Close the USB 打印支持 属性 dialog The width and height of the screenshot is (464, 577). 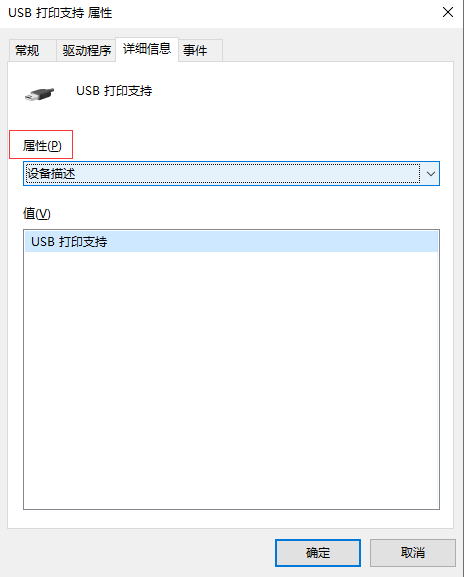click(447, 12)
